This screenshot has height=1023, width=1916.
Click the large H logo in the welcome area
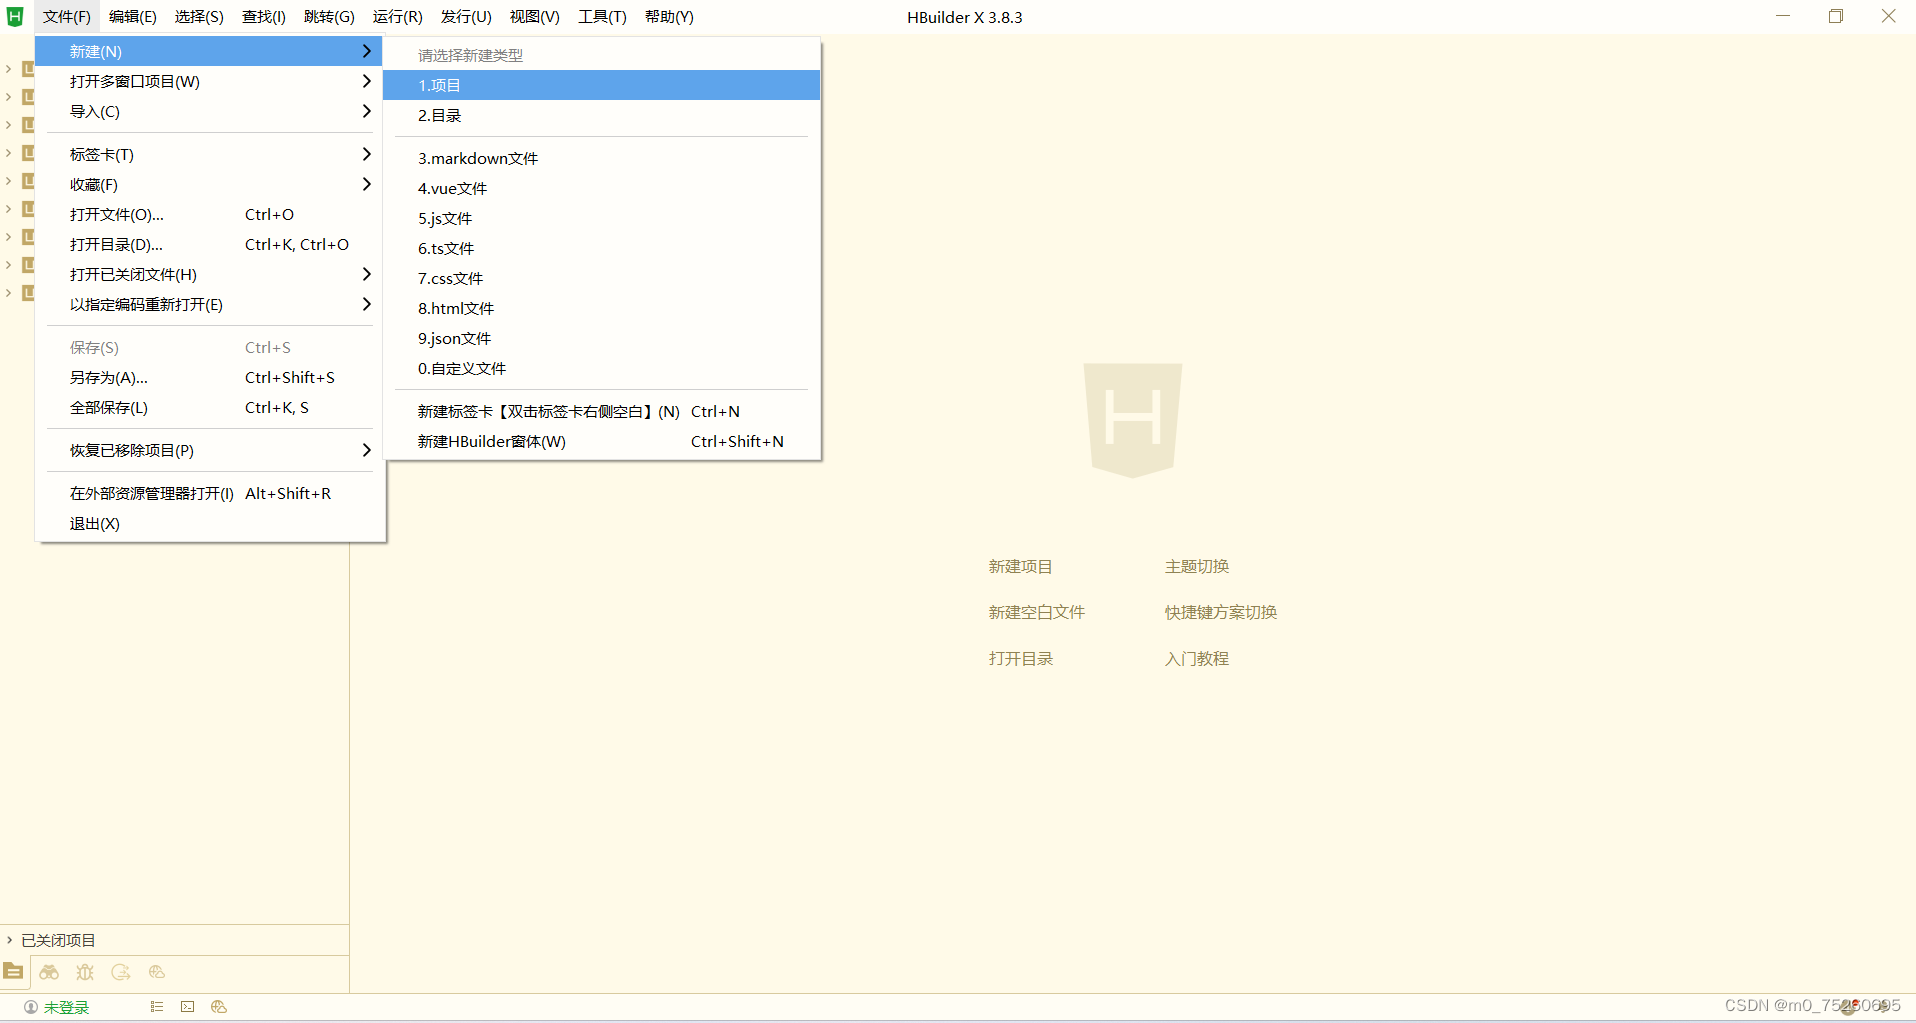[x=1133, y=420]
